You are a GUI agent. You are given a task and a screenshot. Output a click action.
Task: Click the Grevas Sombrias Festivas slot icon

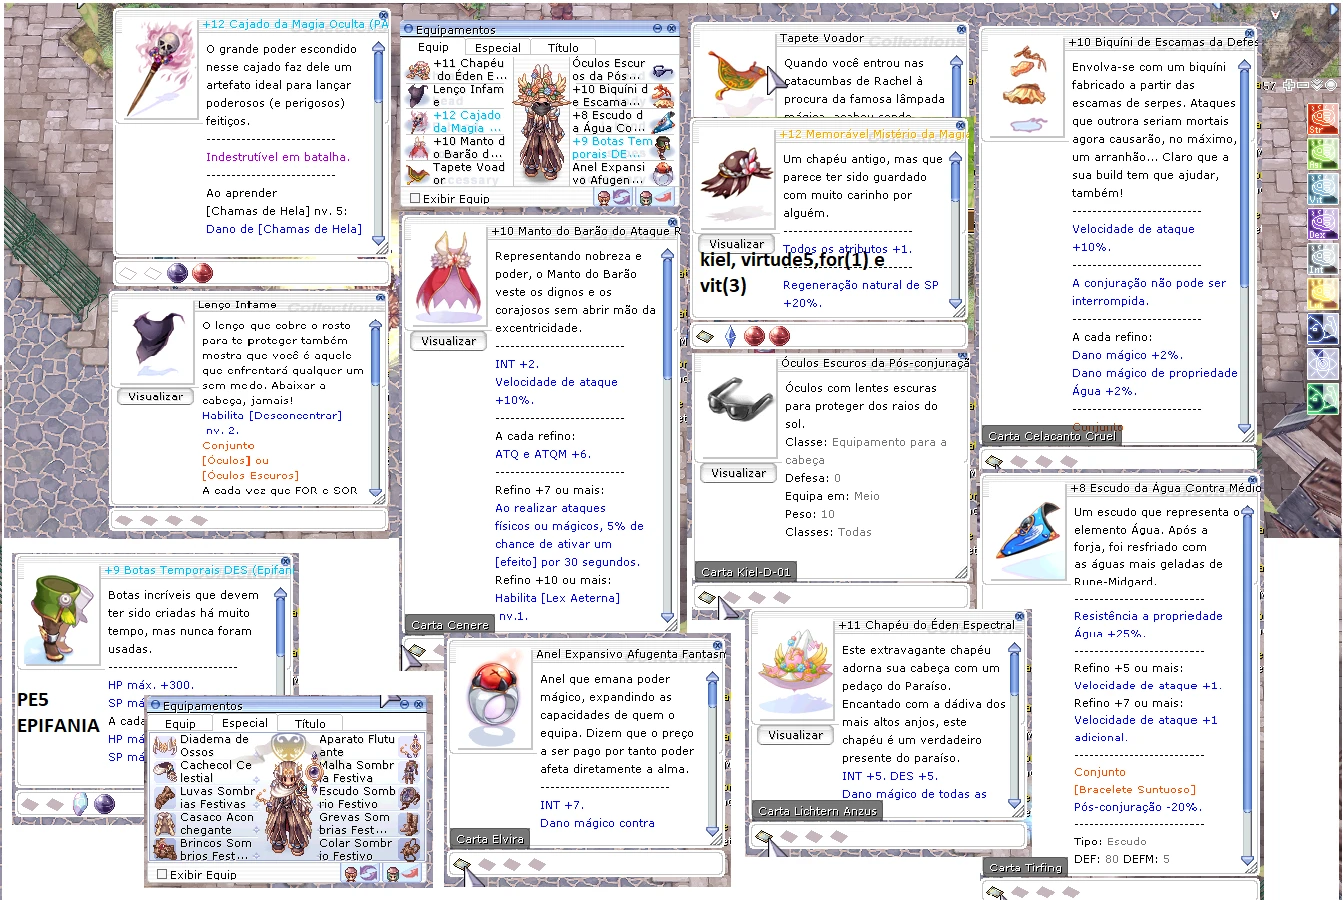click(x=410, y=824)
